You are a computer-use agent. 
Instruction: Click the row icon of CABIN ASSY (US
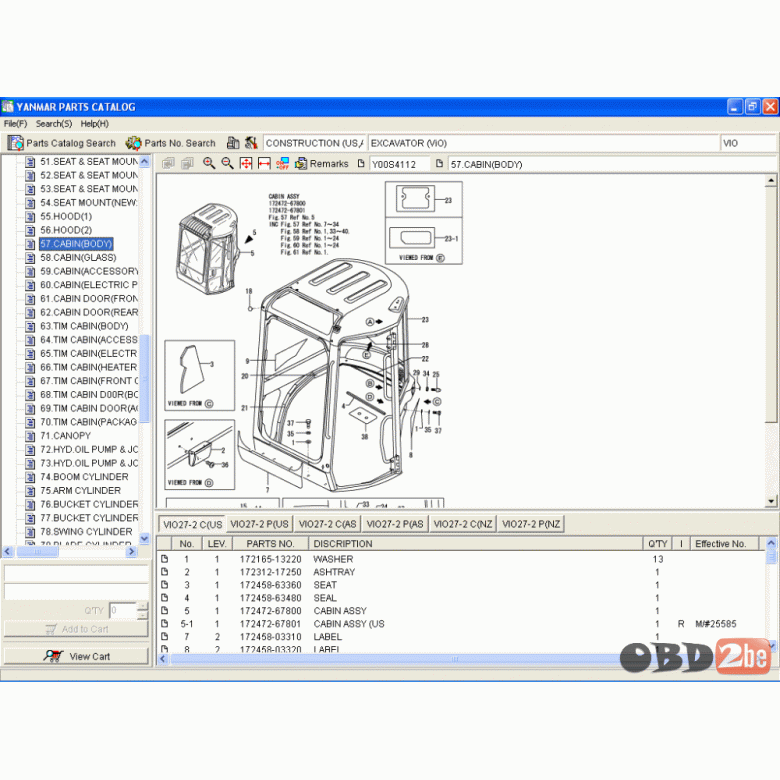[x=165, y=624]
